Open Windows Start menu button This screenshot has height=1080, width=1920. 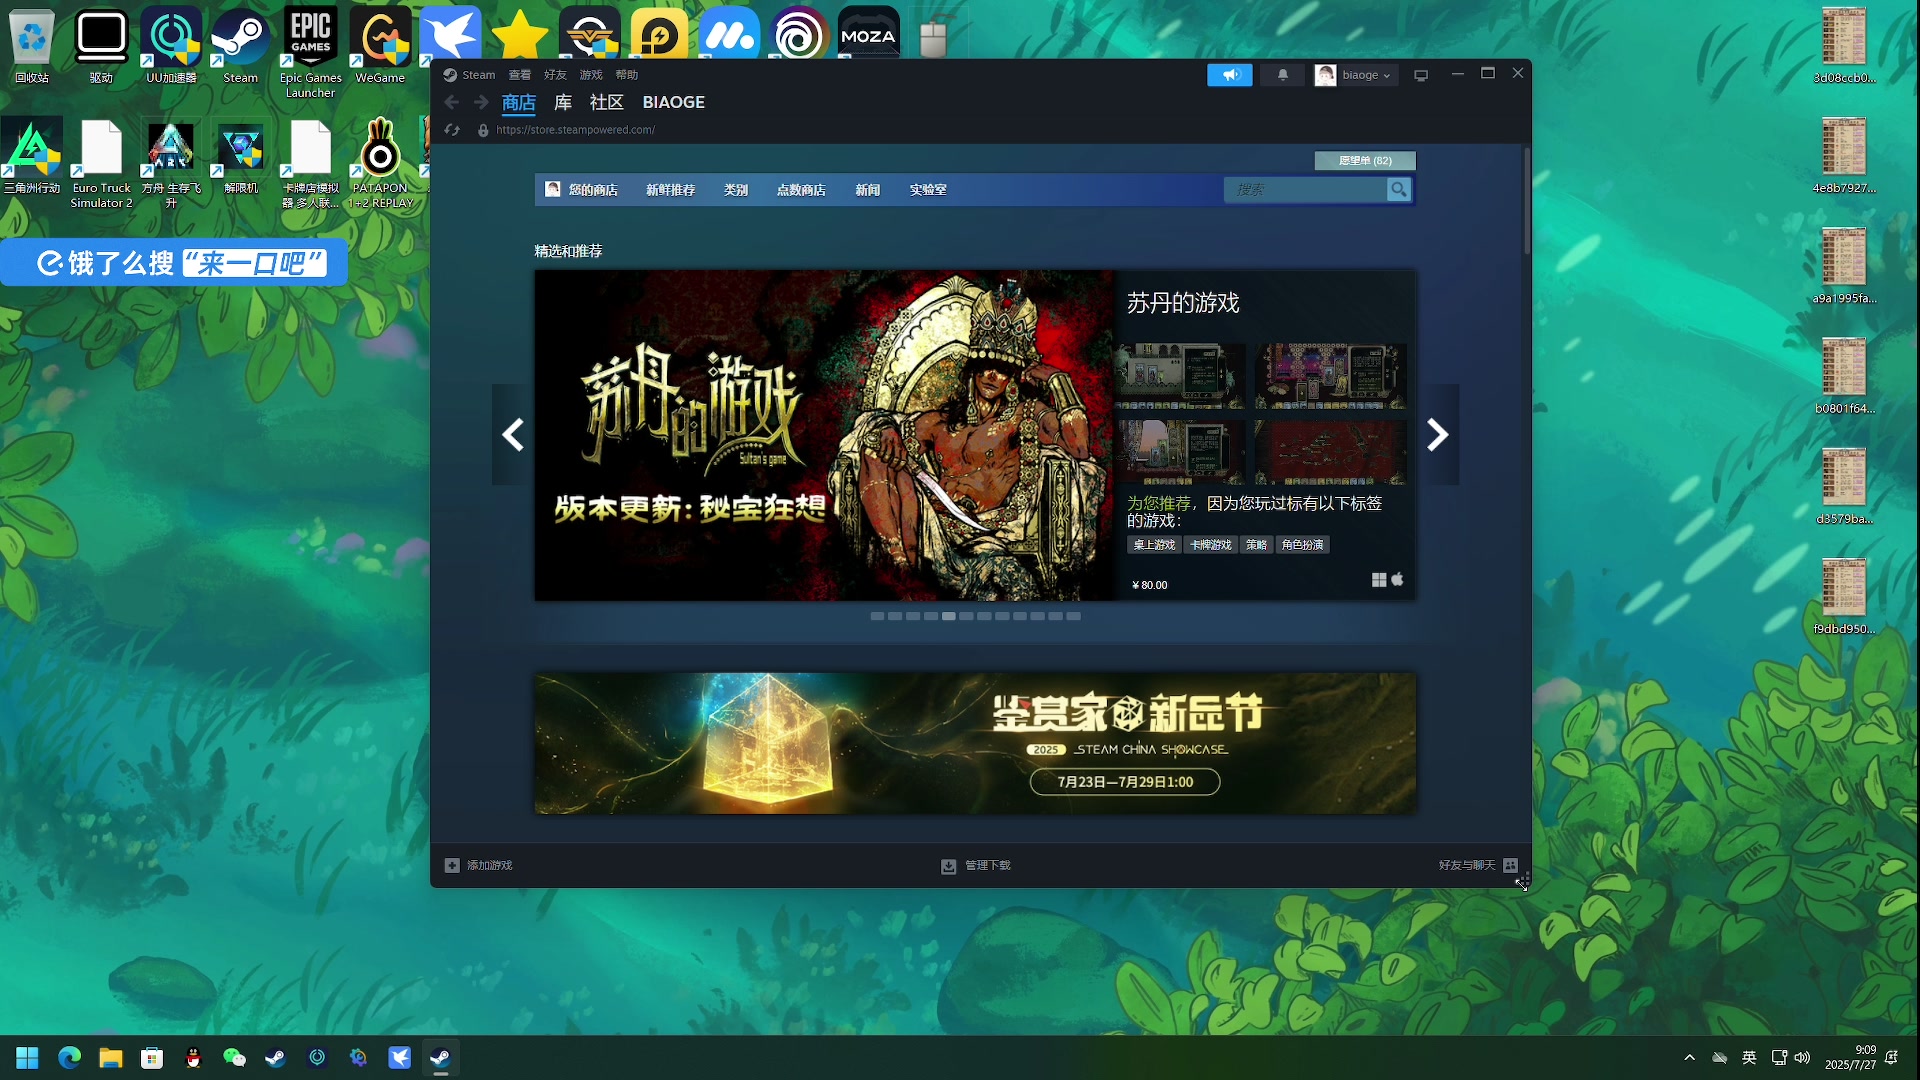27,1058
